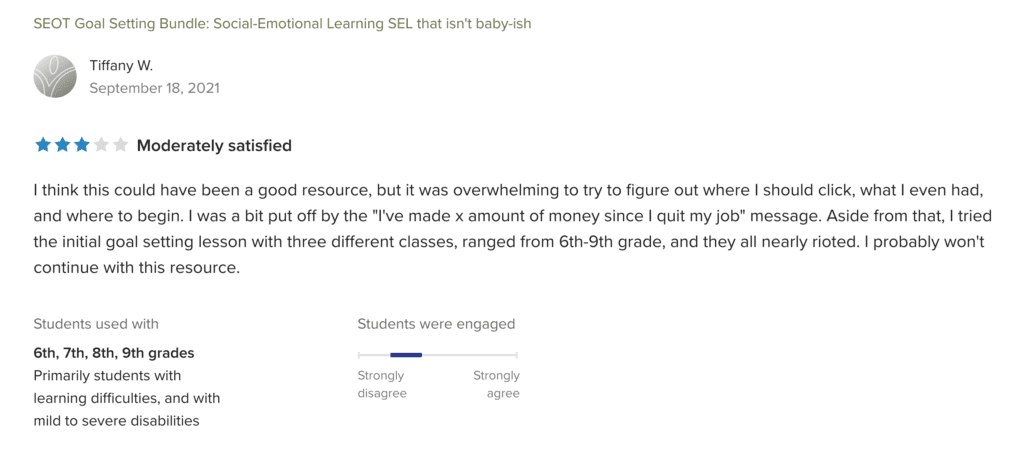Click the first blue rating star

click(x=42, y=145)
